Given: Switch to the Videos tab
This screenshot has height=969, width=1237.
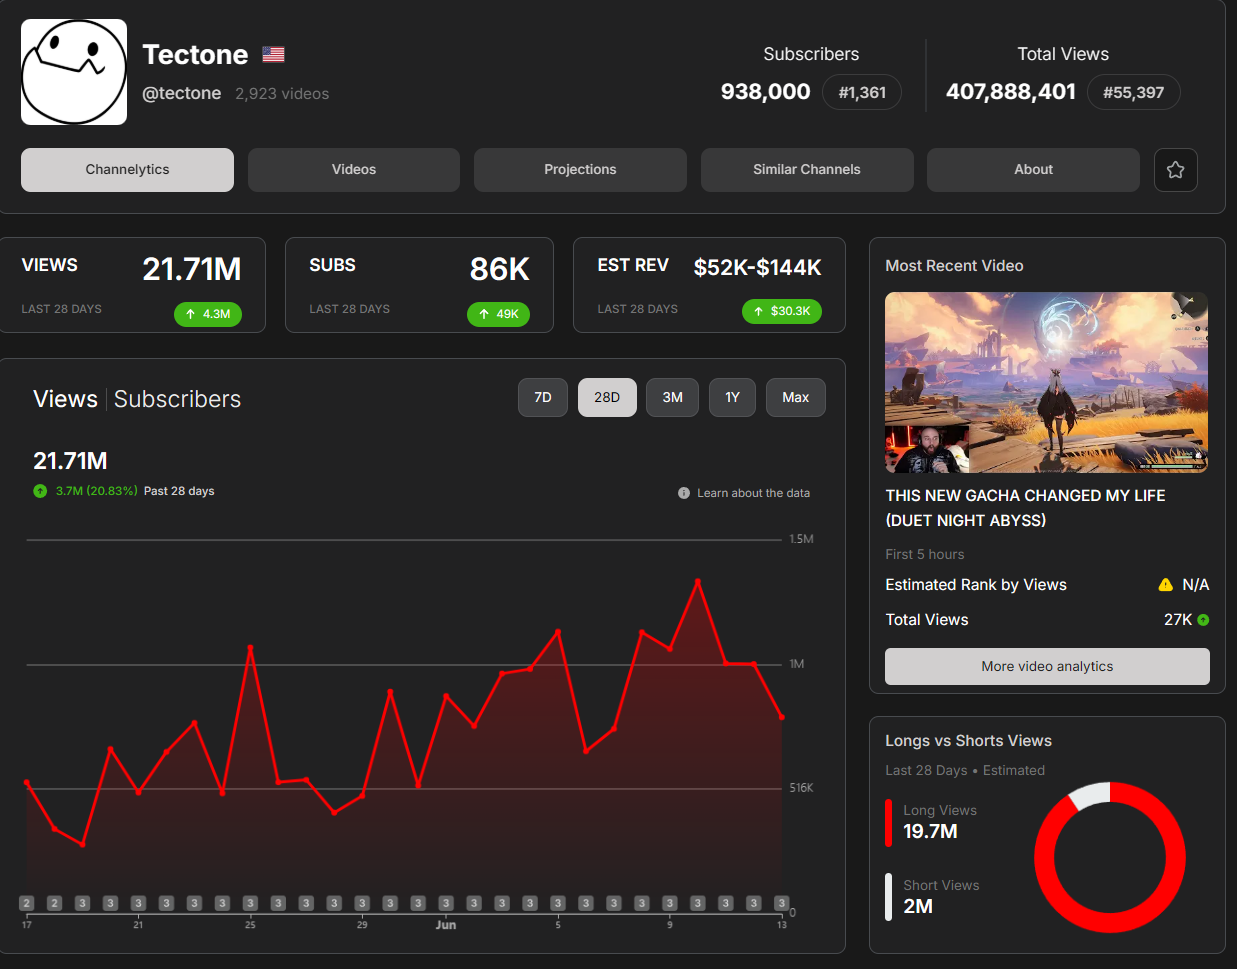Looking at the screenshot, I should 354,170.
